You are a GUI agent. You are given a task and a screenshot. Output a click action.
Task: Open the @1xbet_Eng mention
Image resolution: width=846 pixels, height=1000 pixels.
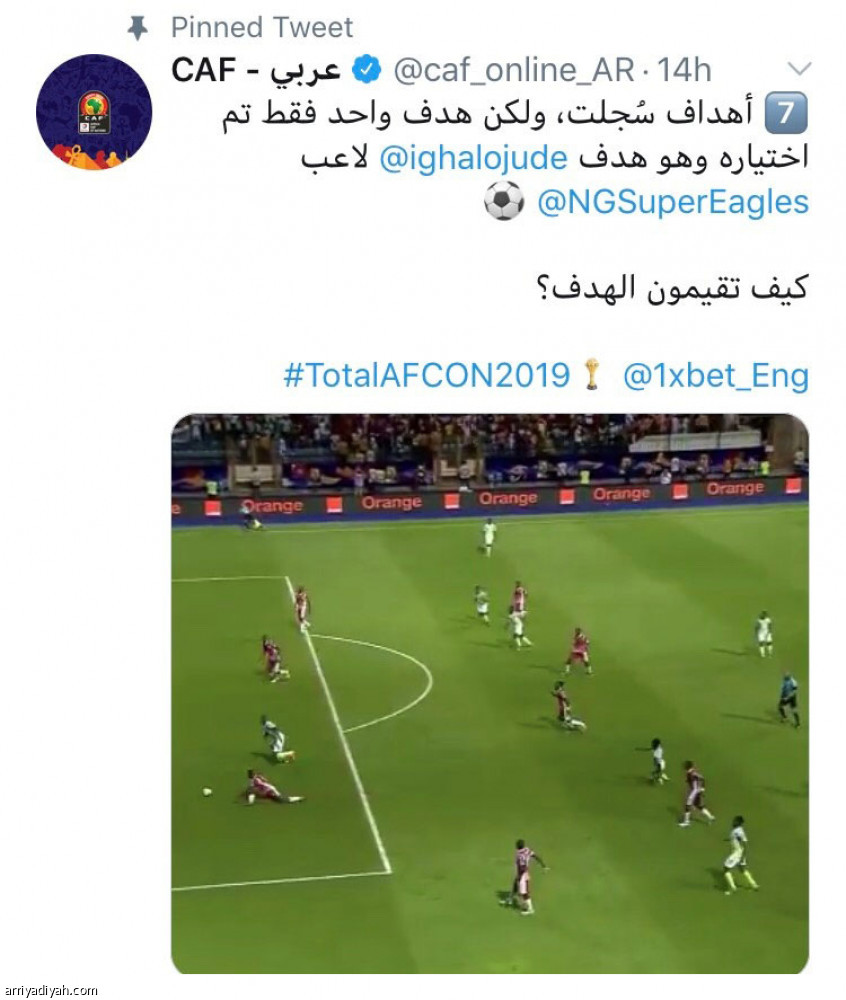716,376
